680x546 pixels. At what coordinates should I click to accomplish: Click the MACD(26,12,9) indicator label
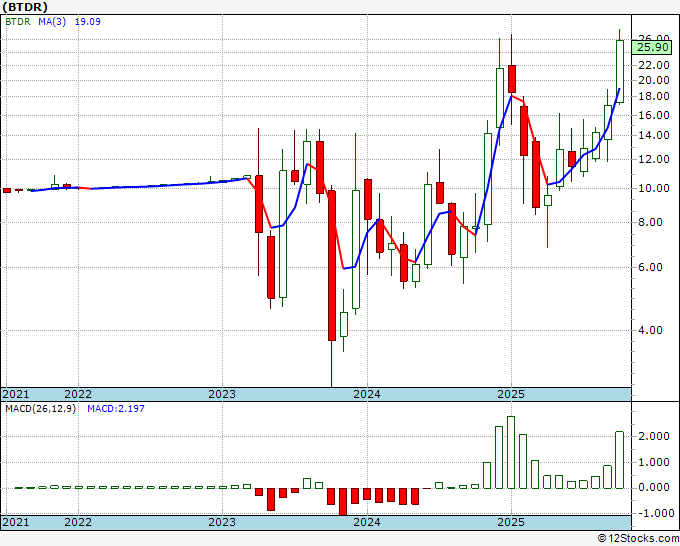coord(41,409)
